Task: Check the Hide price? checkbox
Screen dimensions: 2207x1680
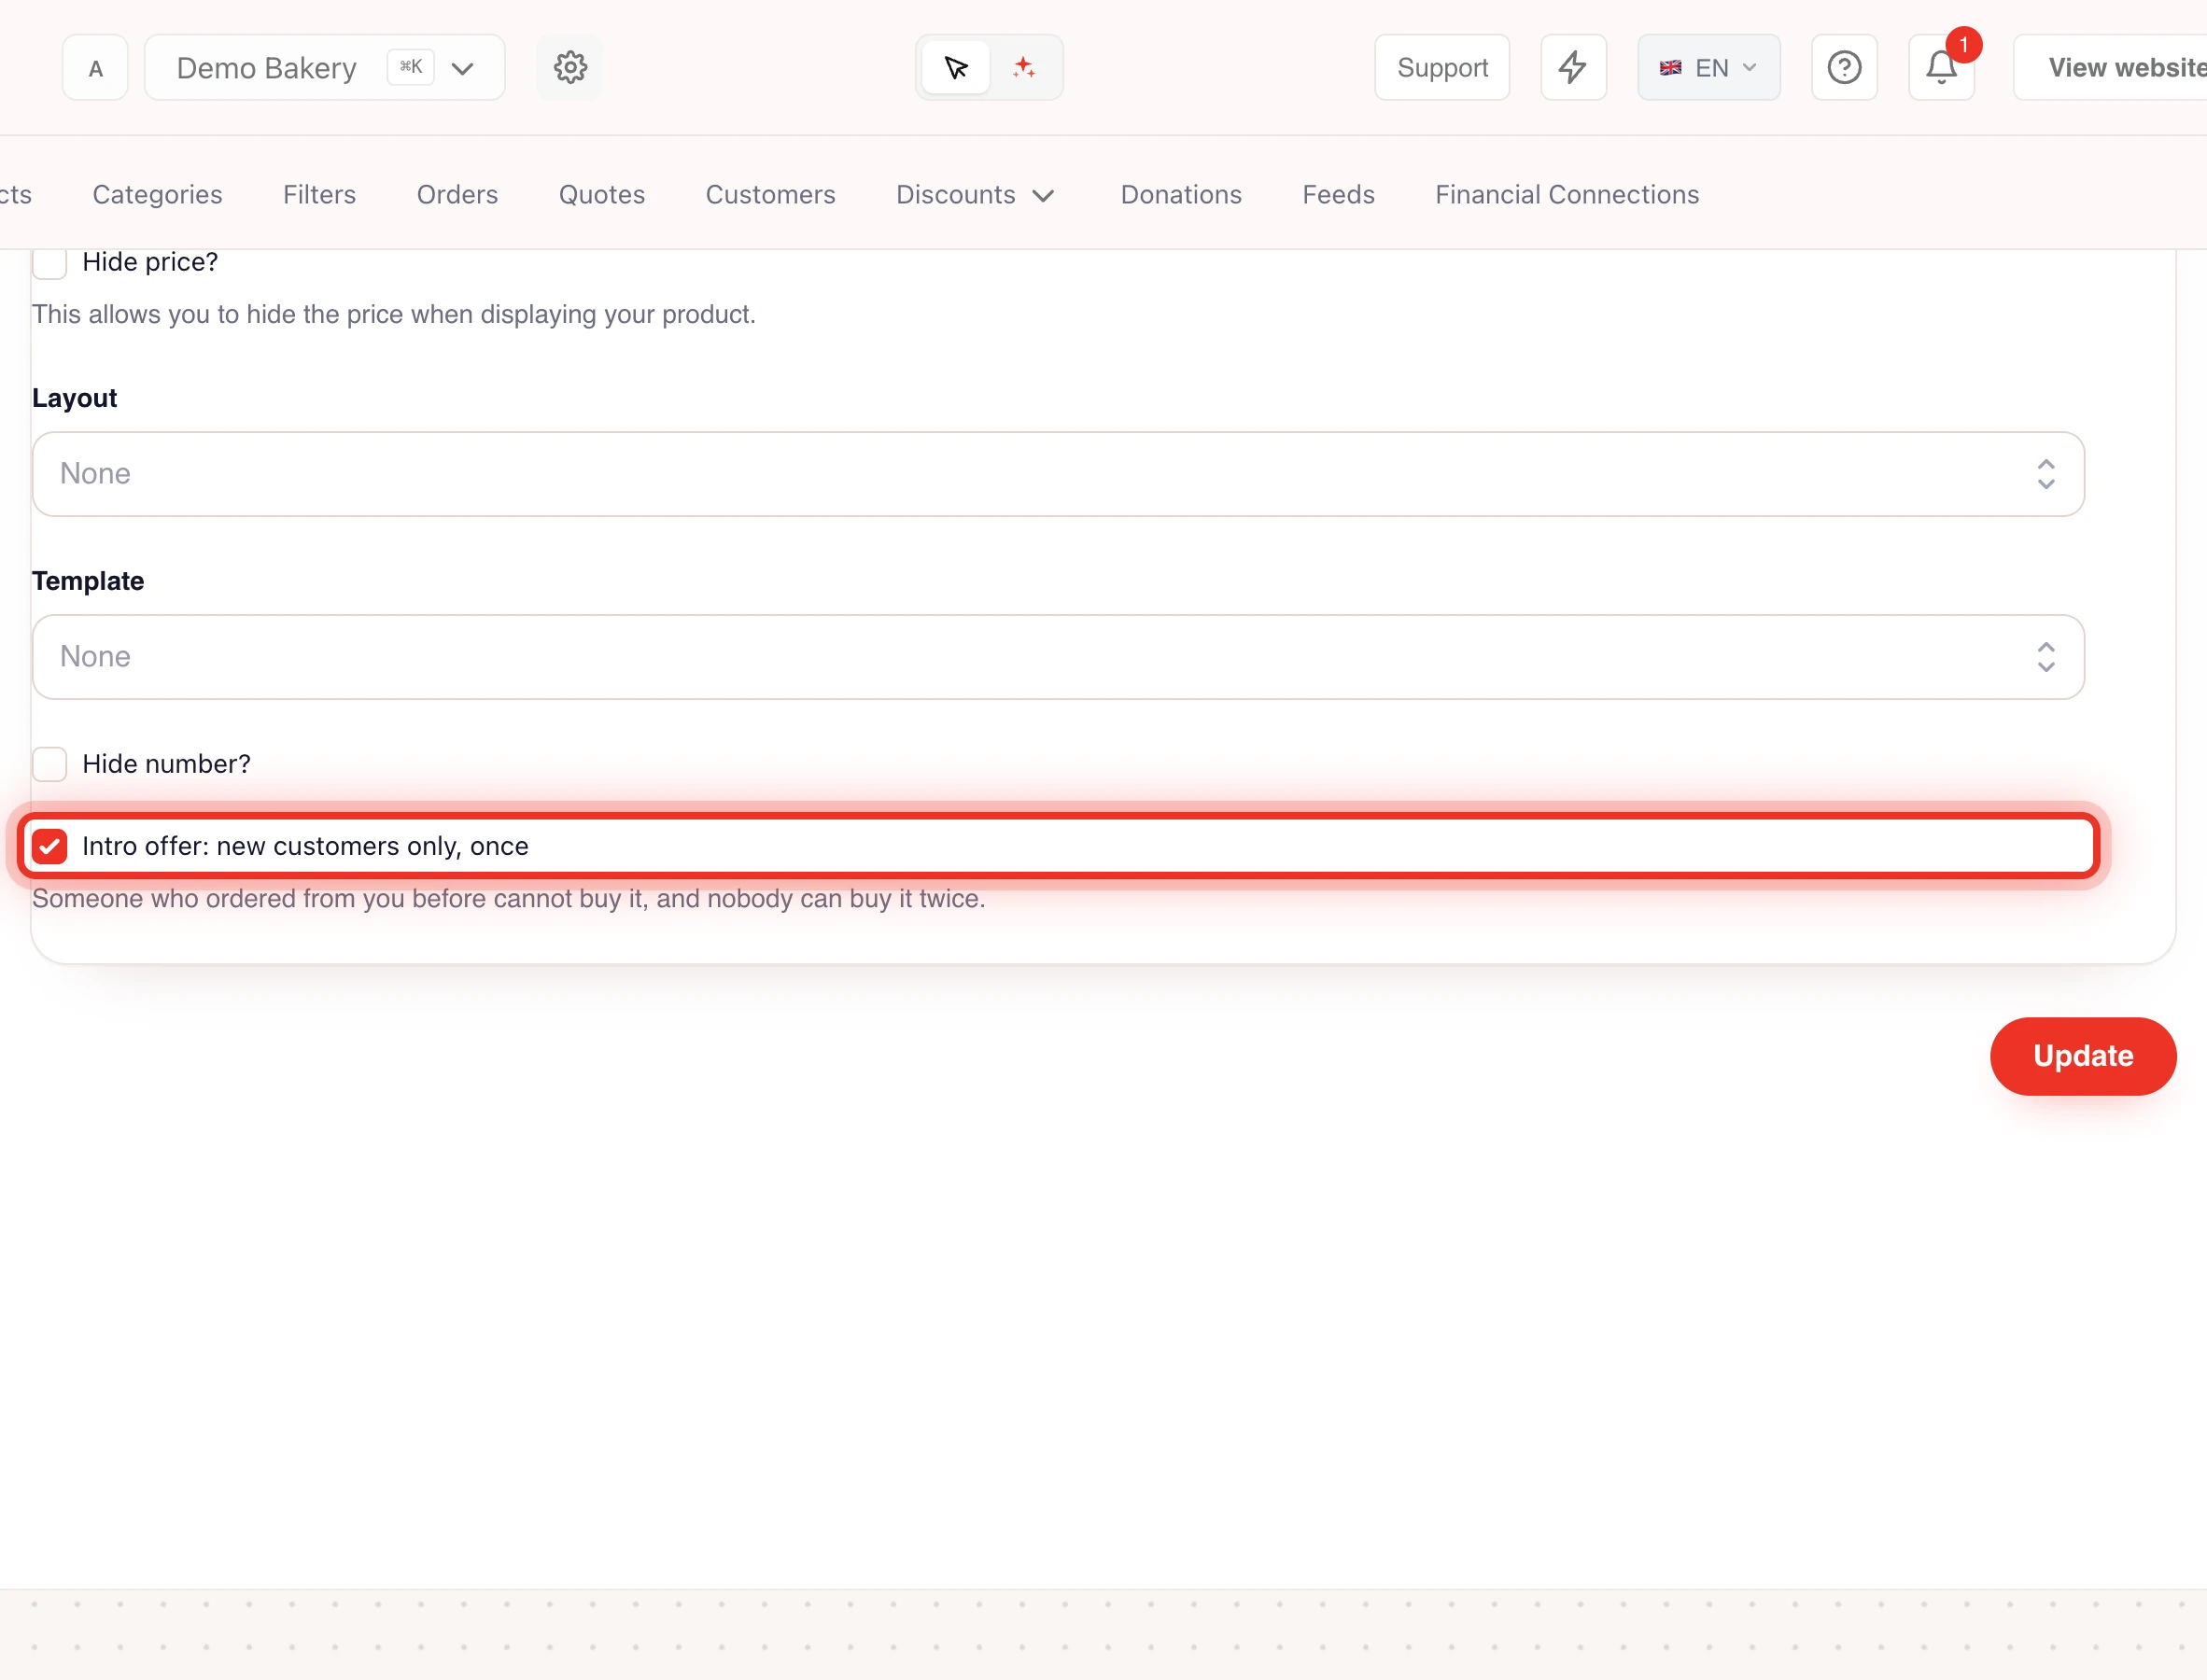Action: (x=49, y=262)
